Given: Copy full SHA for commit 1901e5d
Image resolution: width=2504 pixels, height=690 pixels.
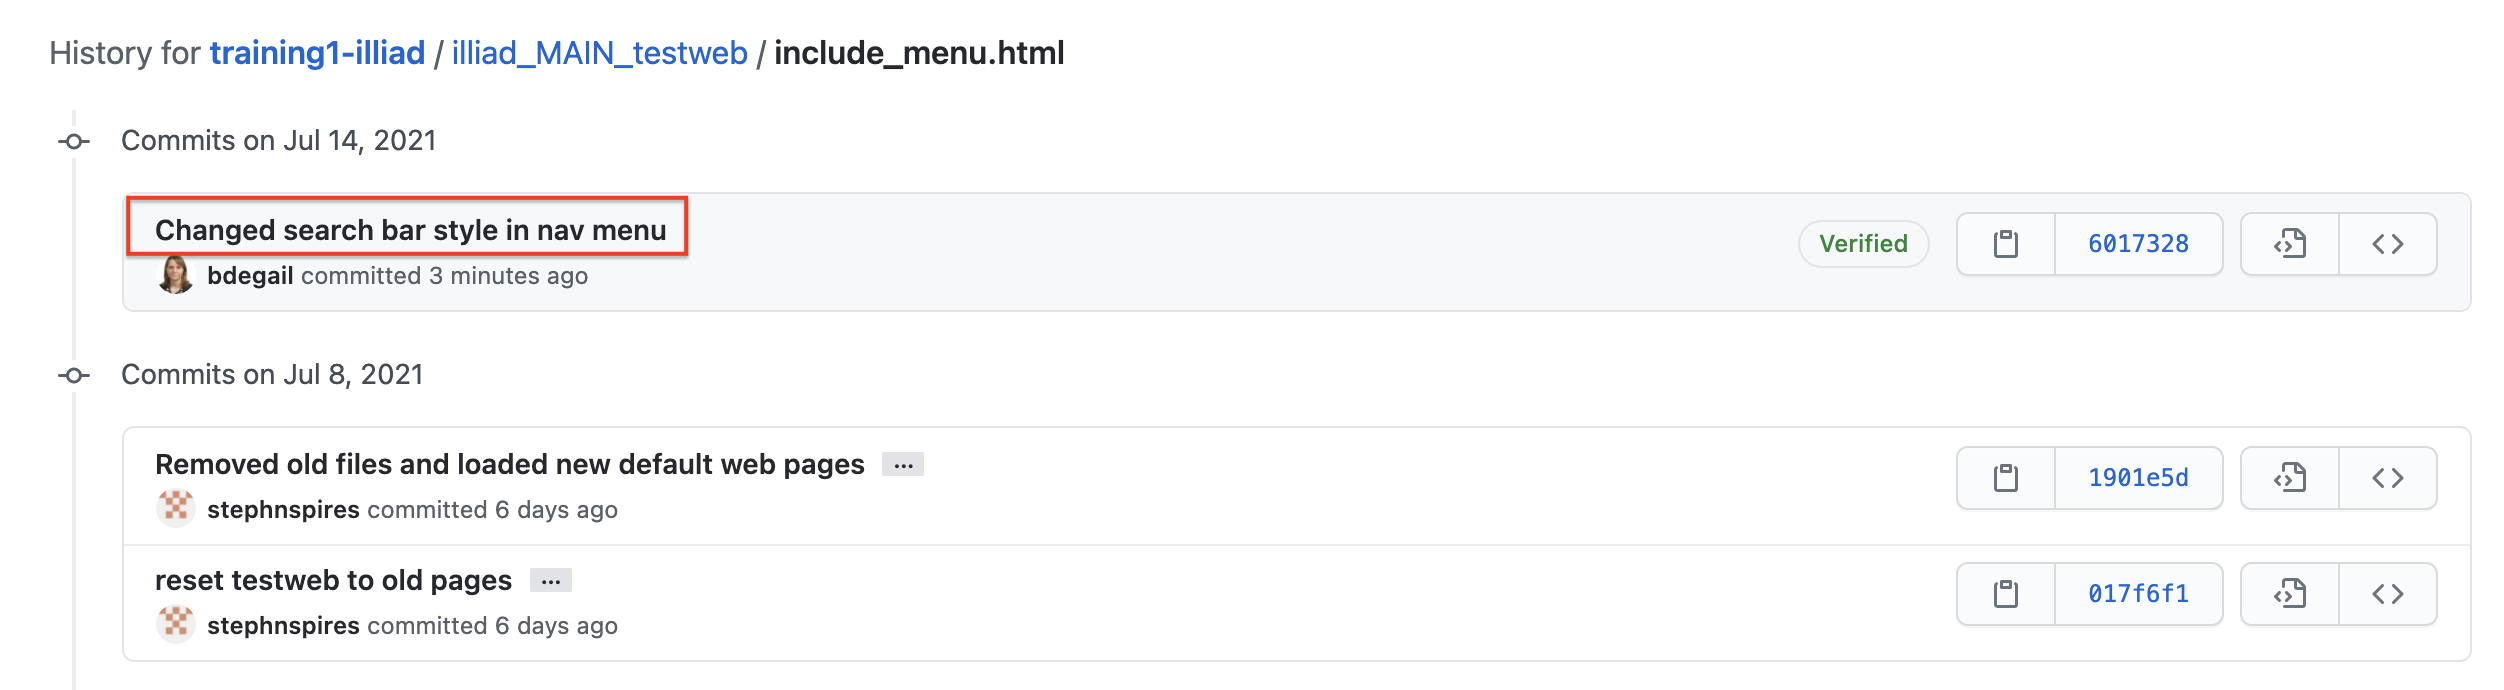Looking at the screenshot, I should [2005, 478].
